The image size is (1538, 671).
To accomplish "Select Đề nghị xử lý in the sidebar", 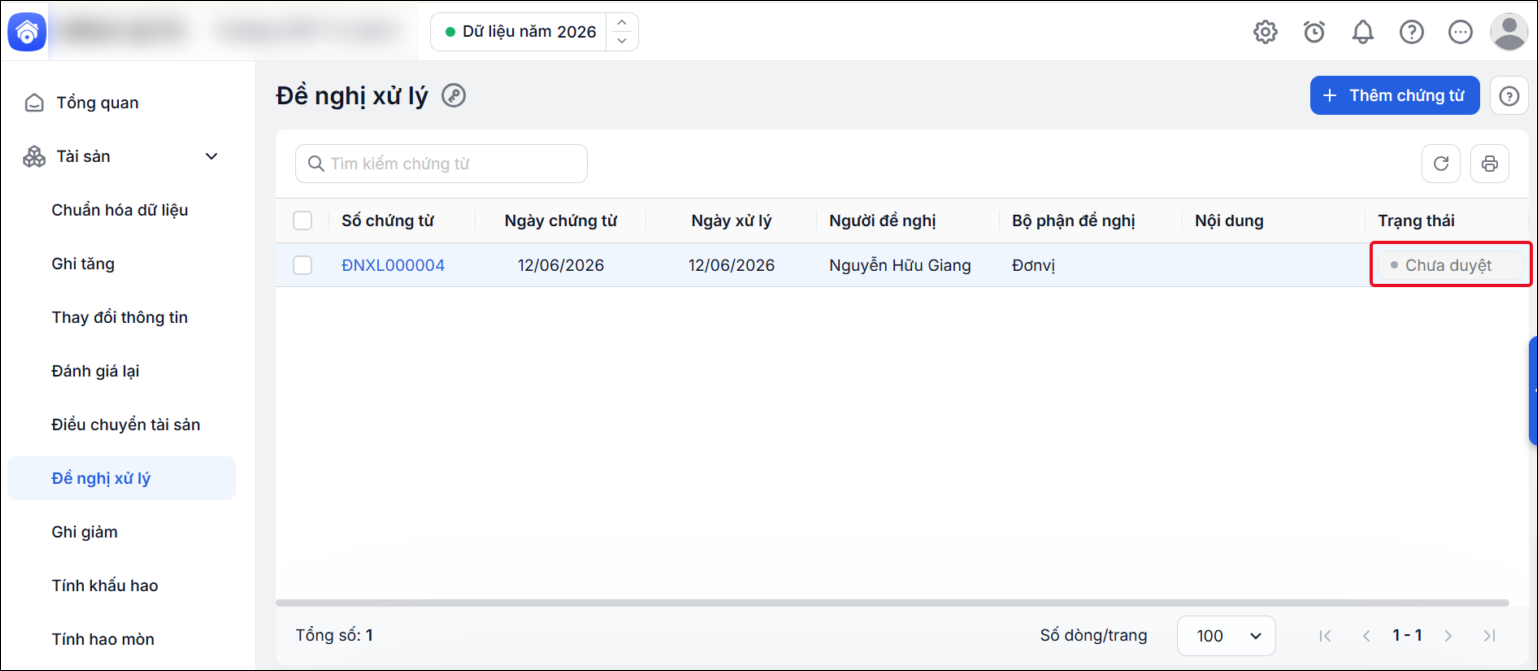I will (121, 478).
